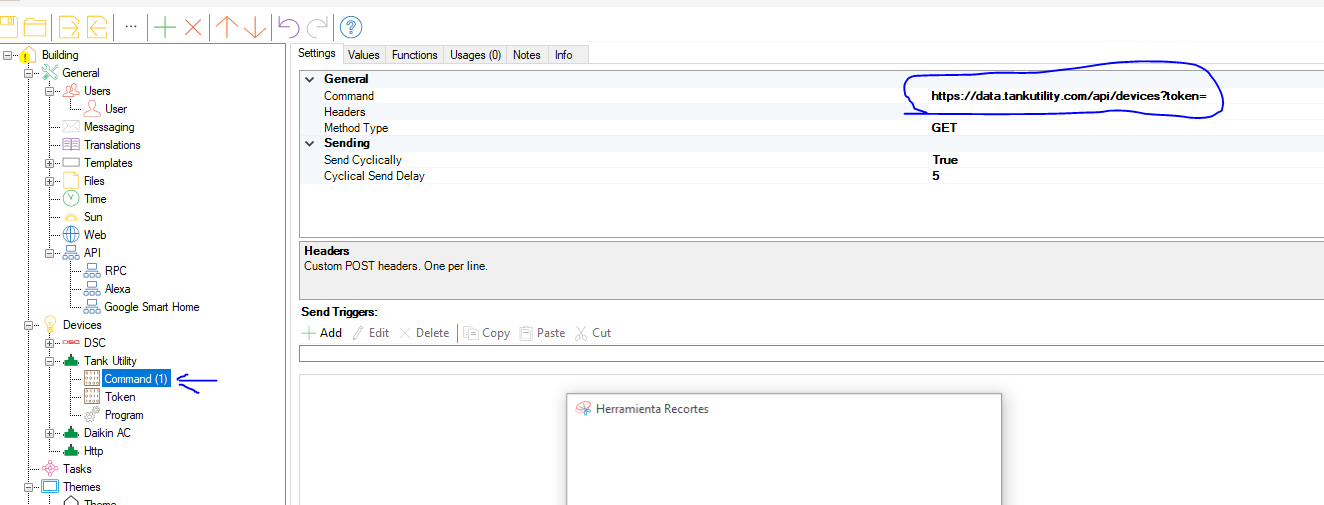This screenshot has height=505, width=1324.
Task: Click the open folder toolbar icon
Action: click(x=36, y=27)
